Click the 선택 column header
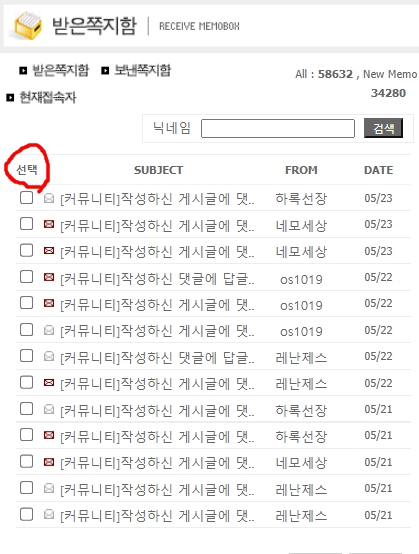 27,170
